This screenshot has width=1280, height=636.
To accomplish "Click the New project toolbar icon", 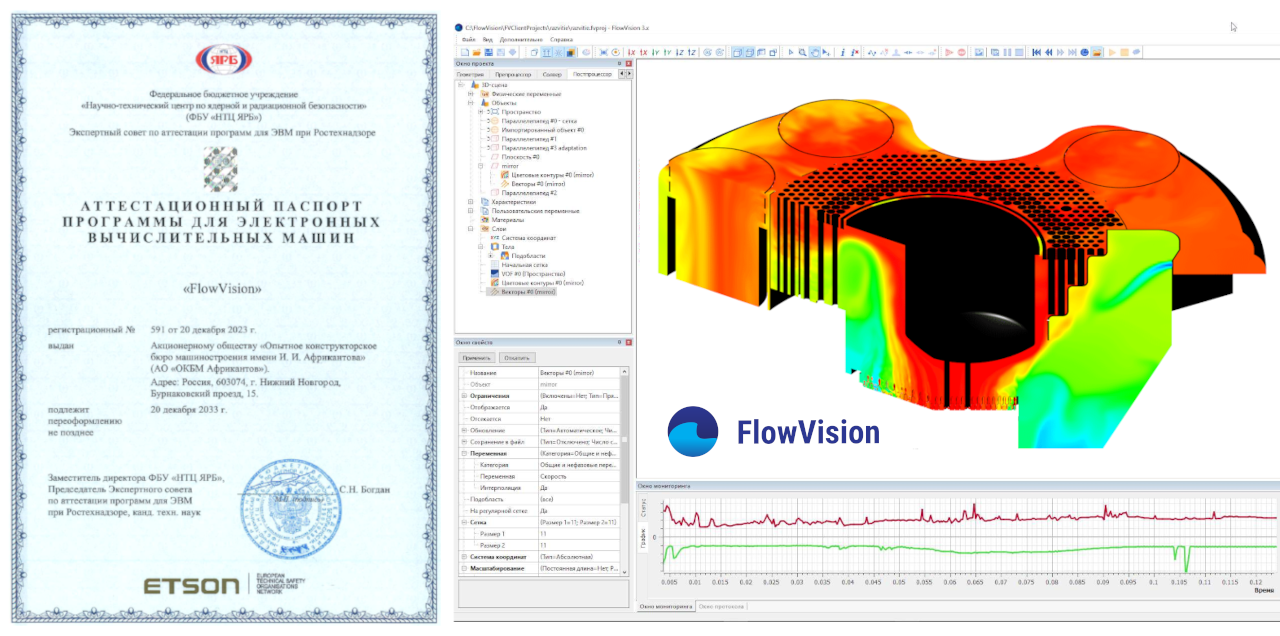I will 465,52.
